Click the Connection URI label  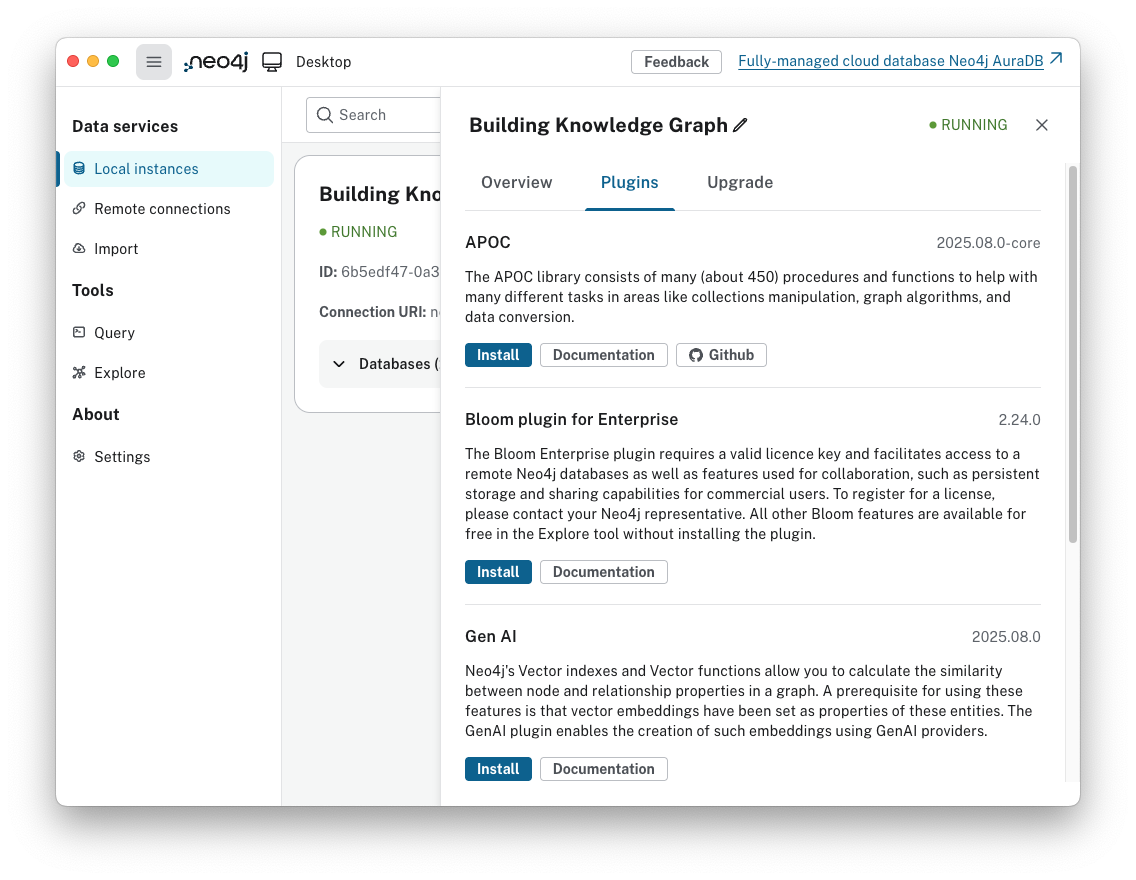click(372, 311)
